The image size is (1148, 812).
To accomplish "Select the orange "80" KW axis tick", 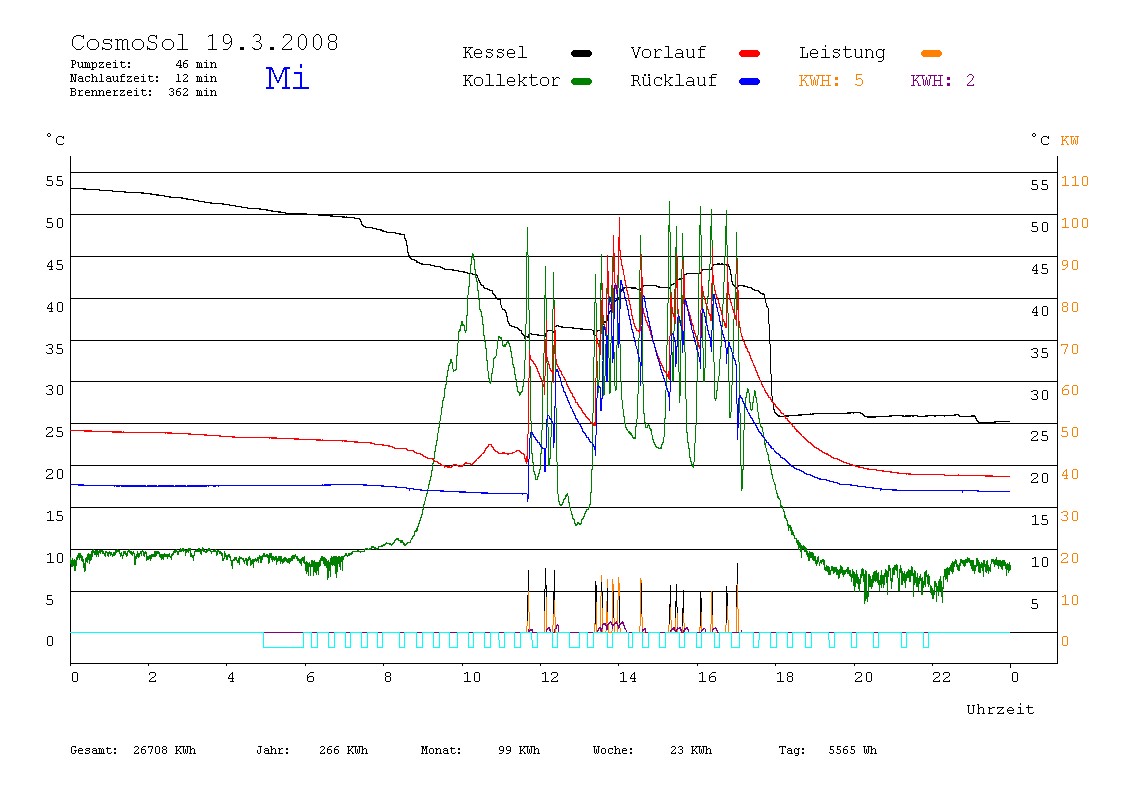I will [x=1070, y=307].
